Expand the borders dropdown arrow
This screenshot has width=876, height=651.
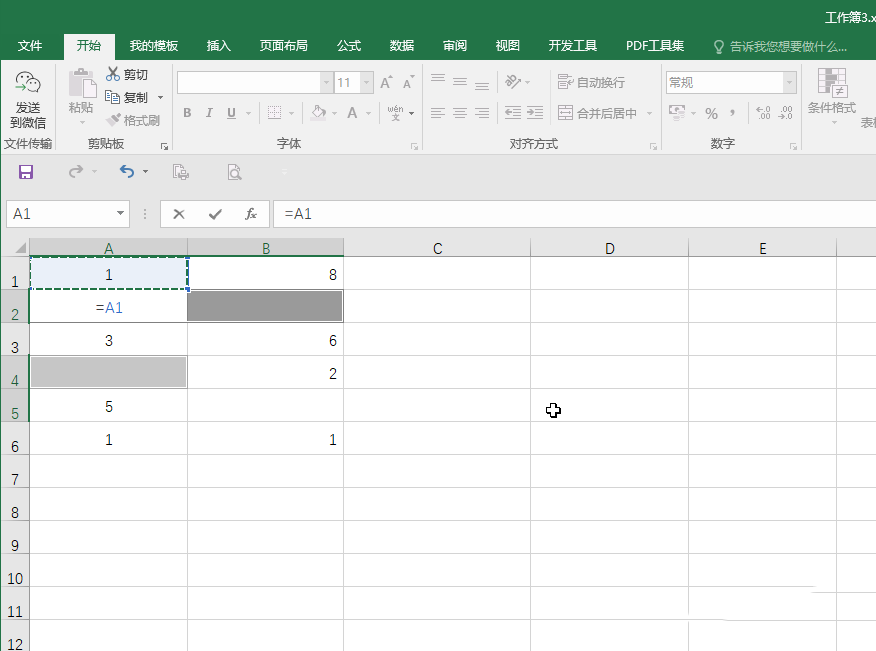291,113
